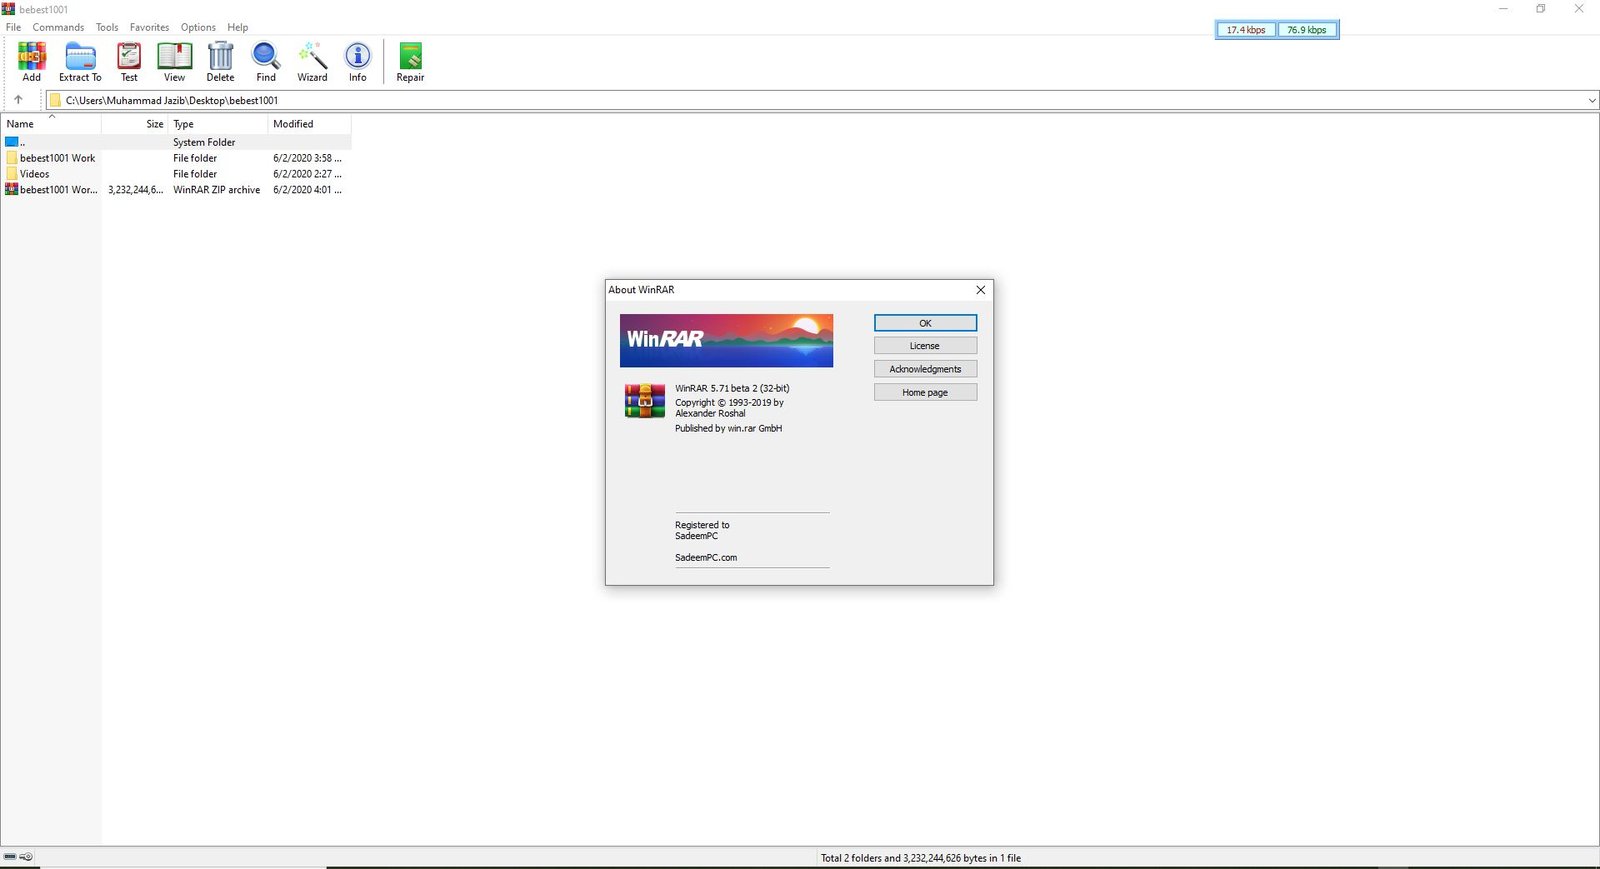The height and width of the screenshot is (869, 1600).
Task: Open the Favorites menu
Action: pos(149,27)
